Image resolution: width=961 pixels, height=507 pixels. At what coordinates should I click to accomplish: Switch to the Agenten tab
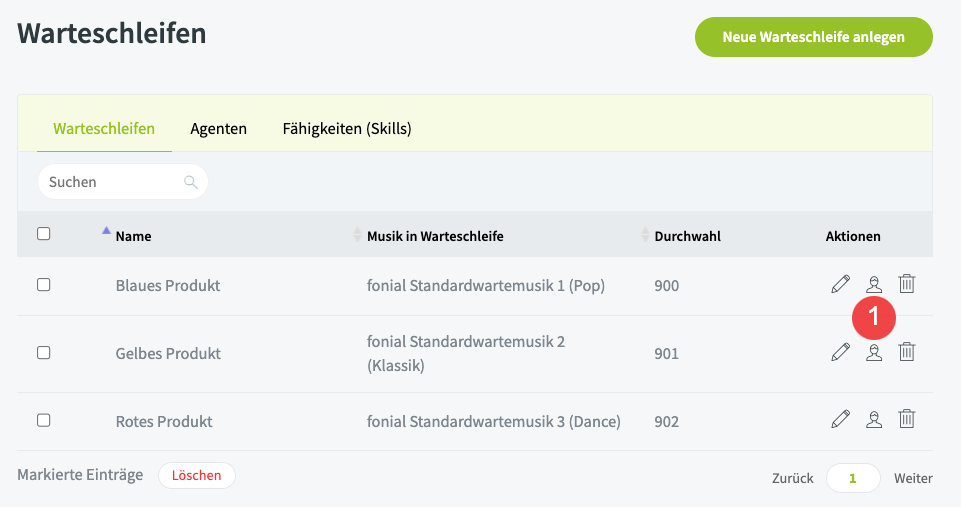click(x=218, y=129)
